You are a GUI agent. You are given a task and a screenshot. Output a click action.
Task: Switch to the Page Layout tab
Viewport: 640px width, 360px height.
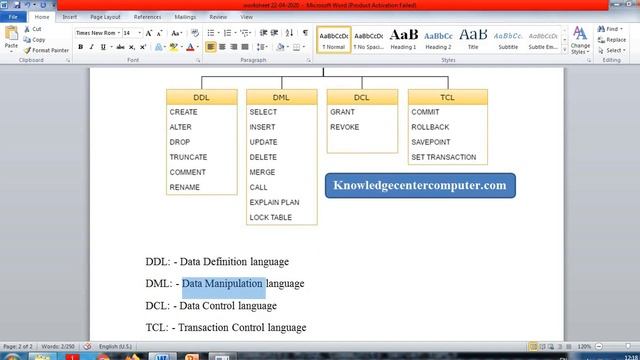pyautogui.click(x=105, y=17)
